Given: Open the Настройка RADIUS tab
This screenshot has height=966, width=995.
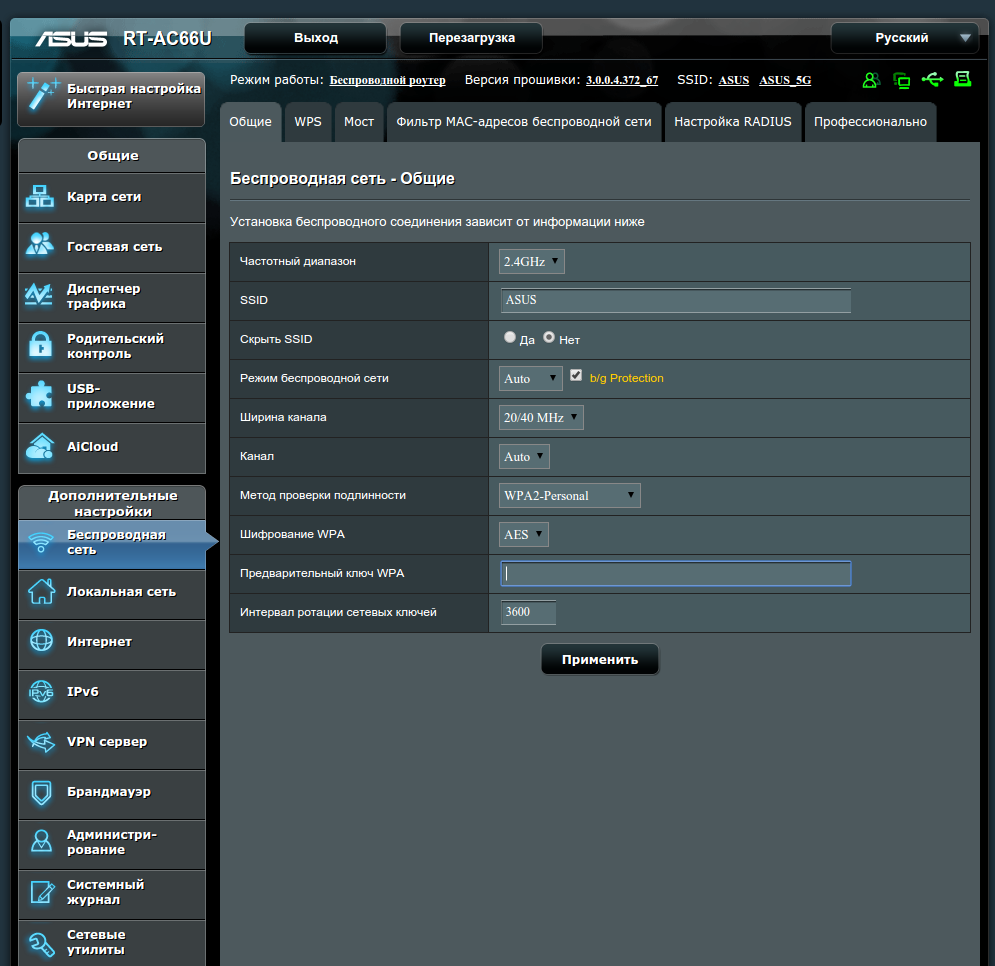Looking at the screenshot, I should pyautogui.click(x=732, y=122).
